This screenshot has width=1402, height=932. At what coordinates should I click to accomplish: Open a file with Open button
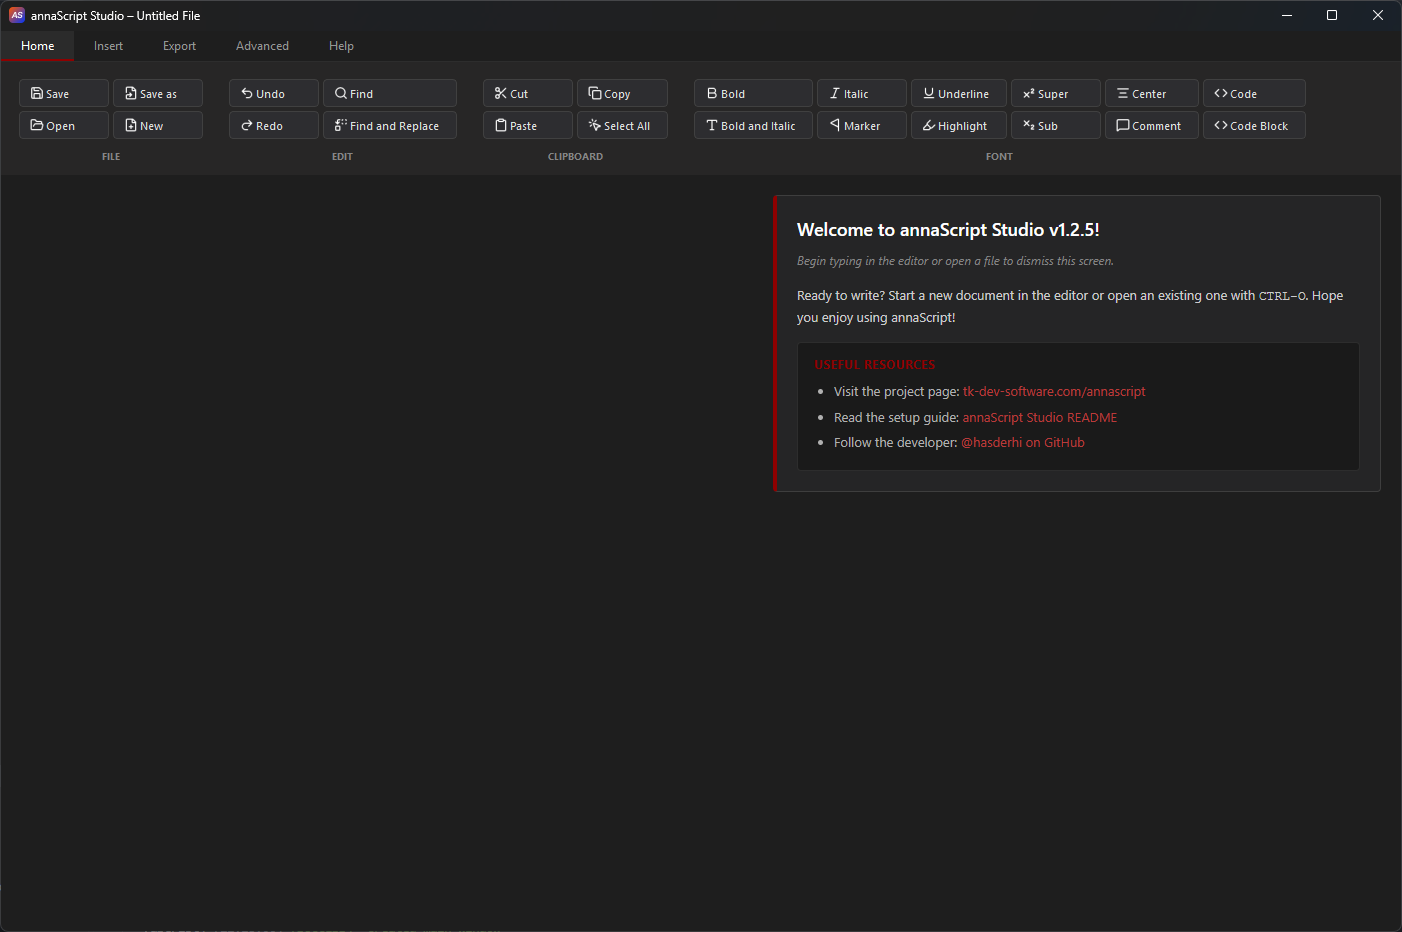64,125
